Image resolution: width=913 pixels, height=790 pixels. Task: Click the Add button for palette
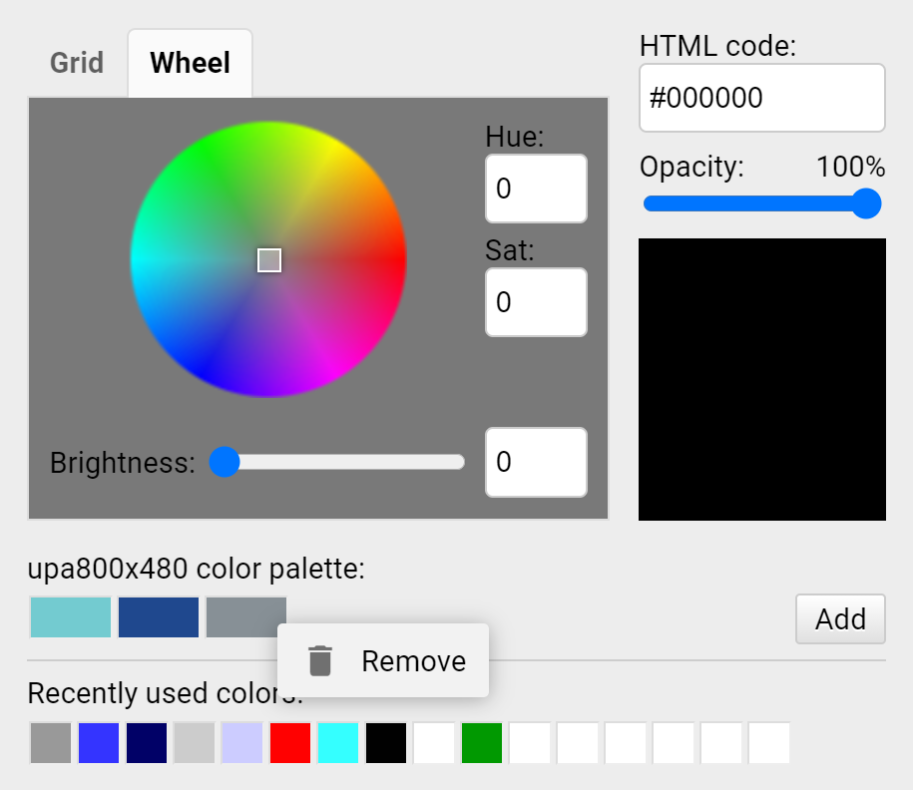(840, 619)
